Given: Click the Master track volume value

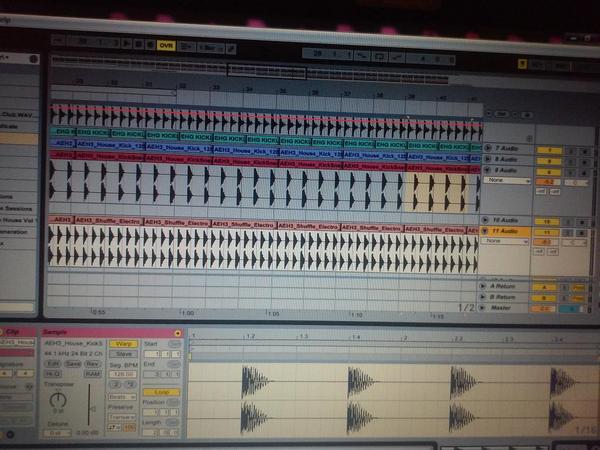Looking at the screenshot, I should (543, 309).
